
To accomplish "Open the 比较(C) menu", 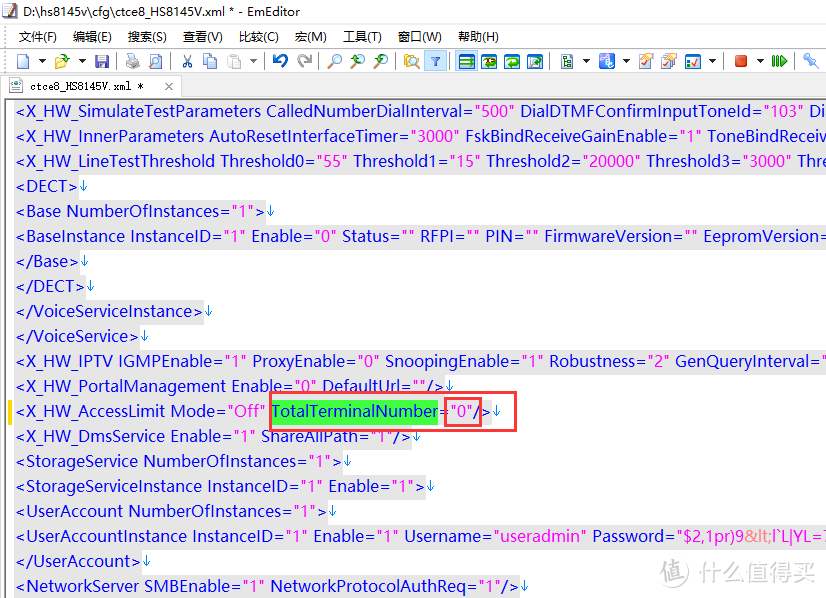I will point(259,36).
